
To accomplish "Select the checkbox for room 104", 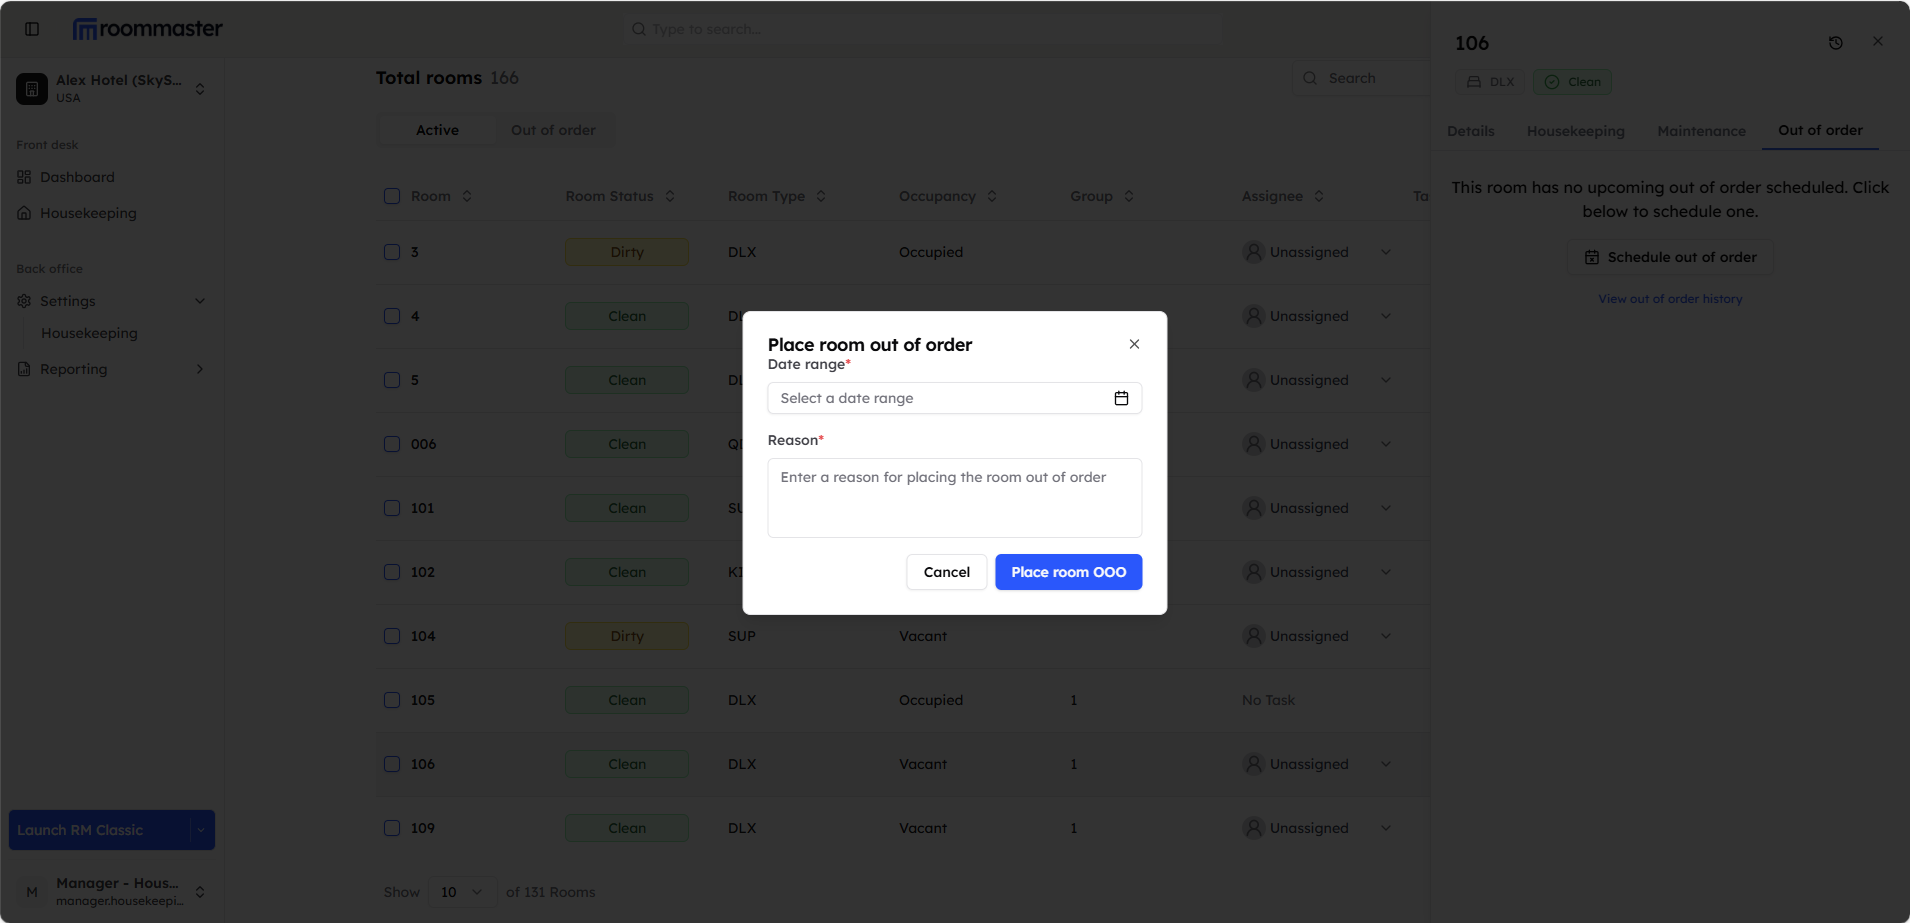I will (x=392, y=636).
